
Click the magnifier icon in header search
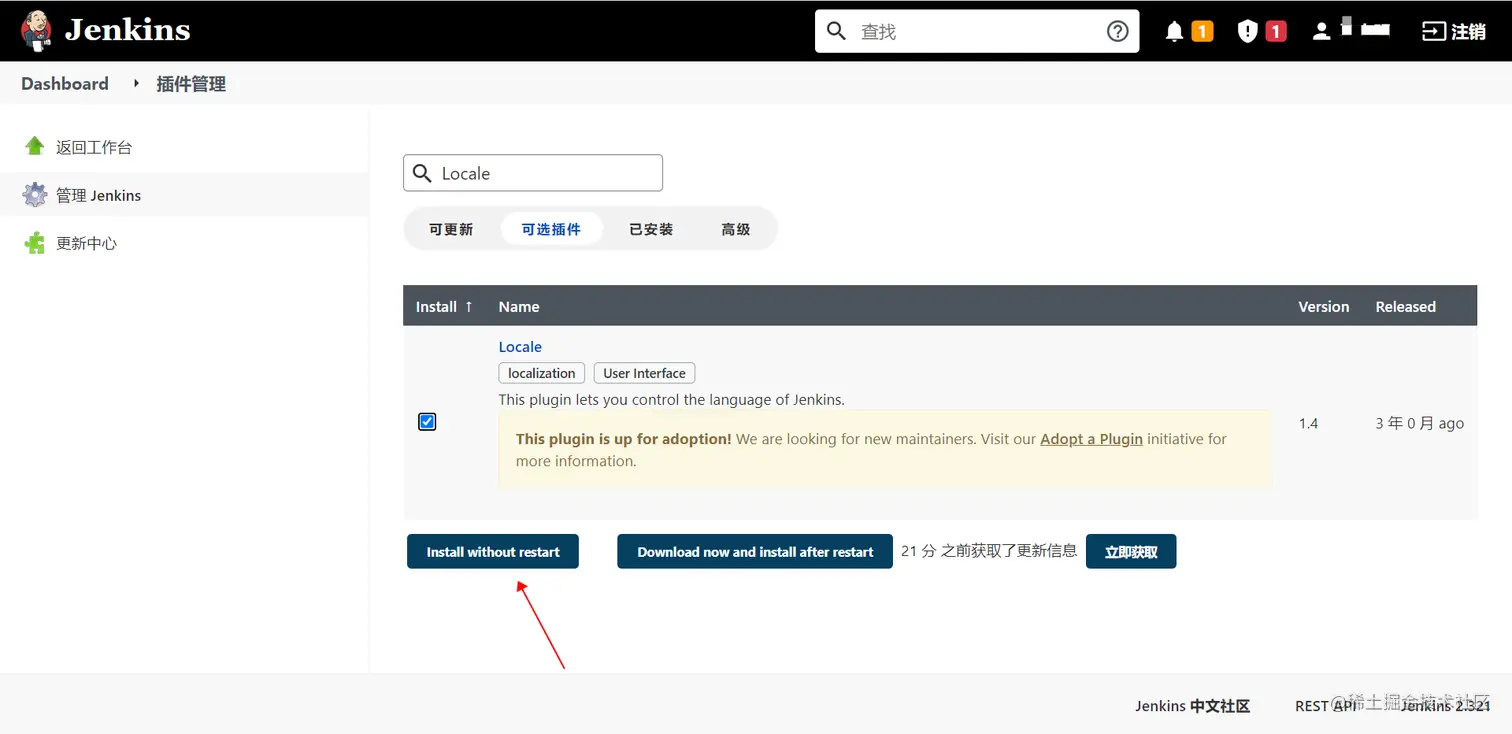836,31
